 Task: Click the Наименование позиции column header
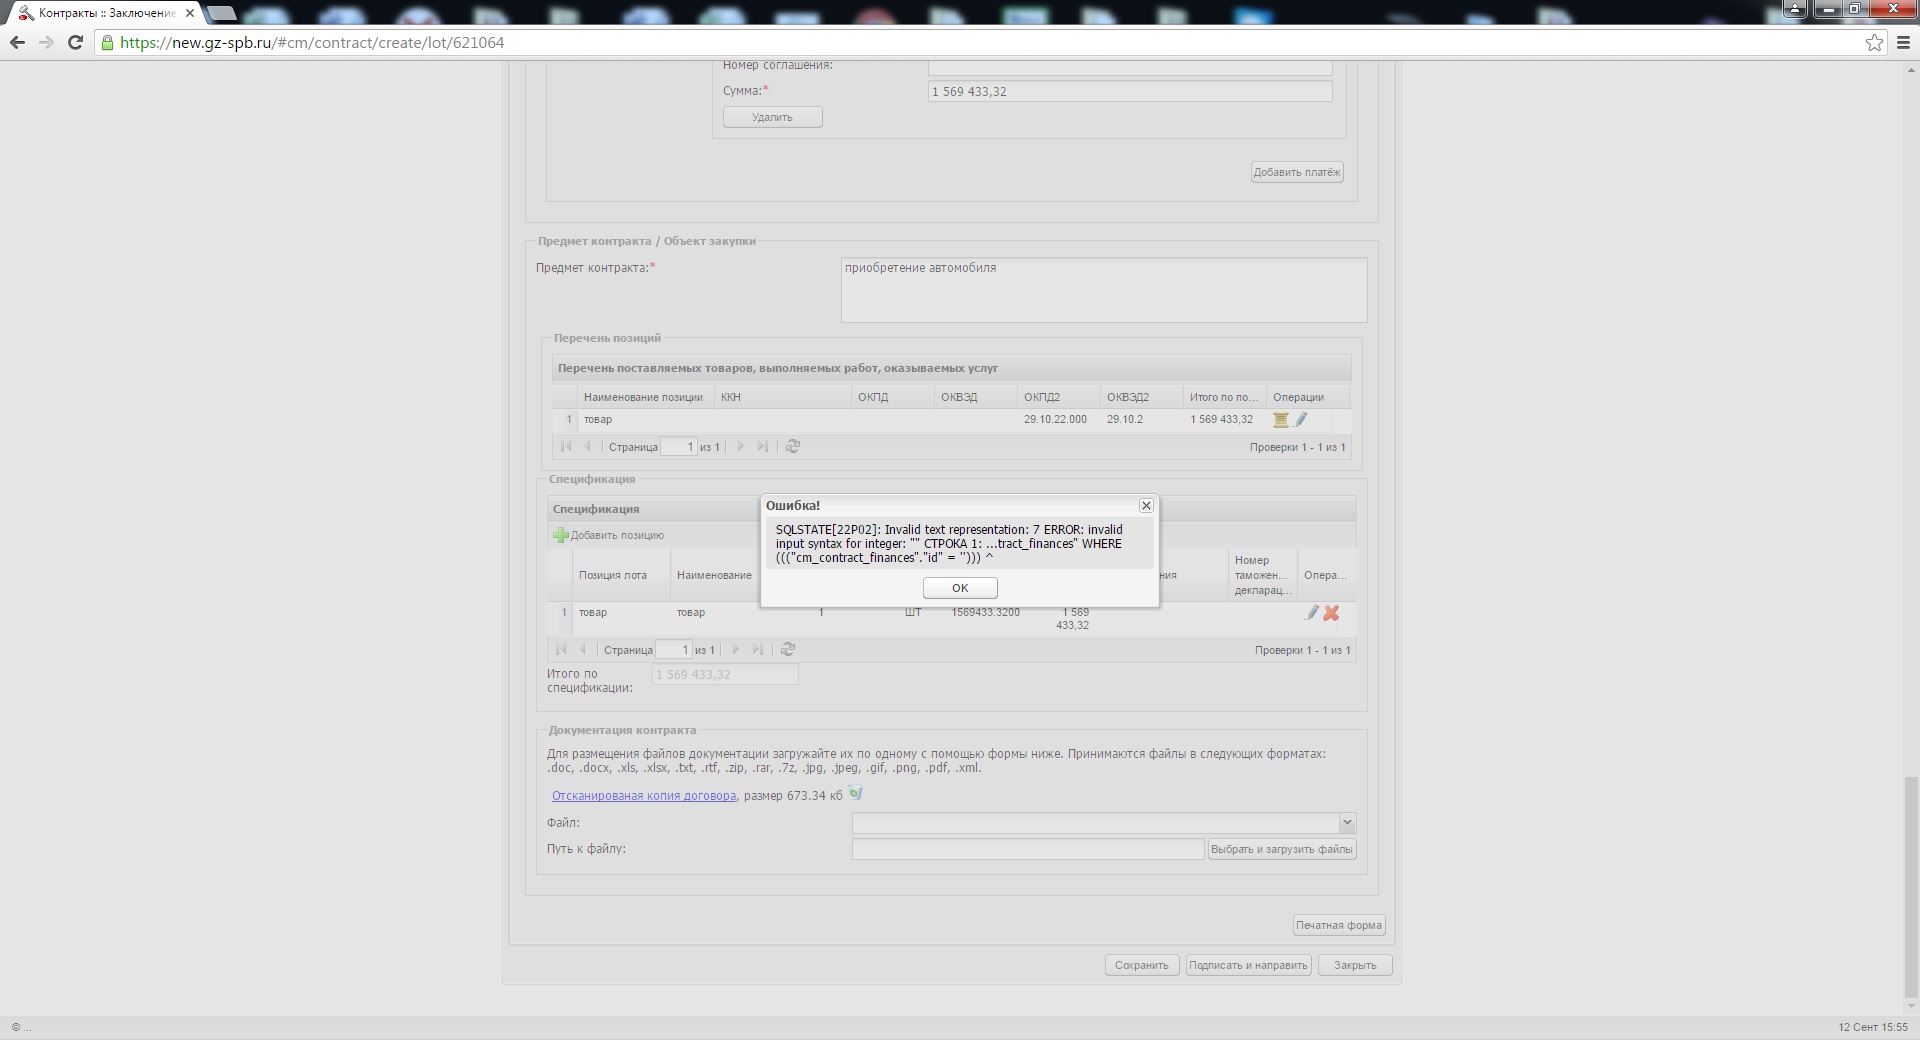[x=645, y=397]
